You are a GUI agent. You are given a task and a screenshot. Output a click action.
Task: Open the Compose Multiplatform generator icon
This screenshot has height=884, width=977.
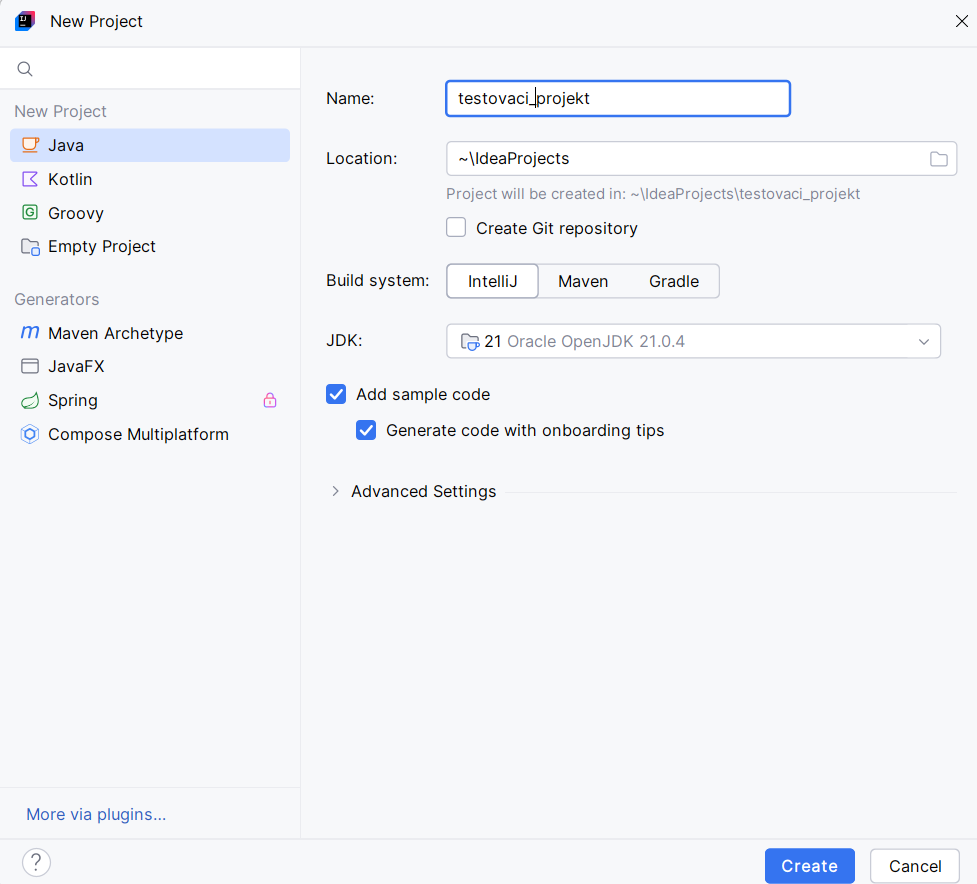coord(30,434)
